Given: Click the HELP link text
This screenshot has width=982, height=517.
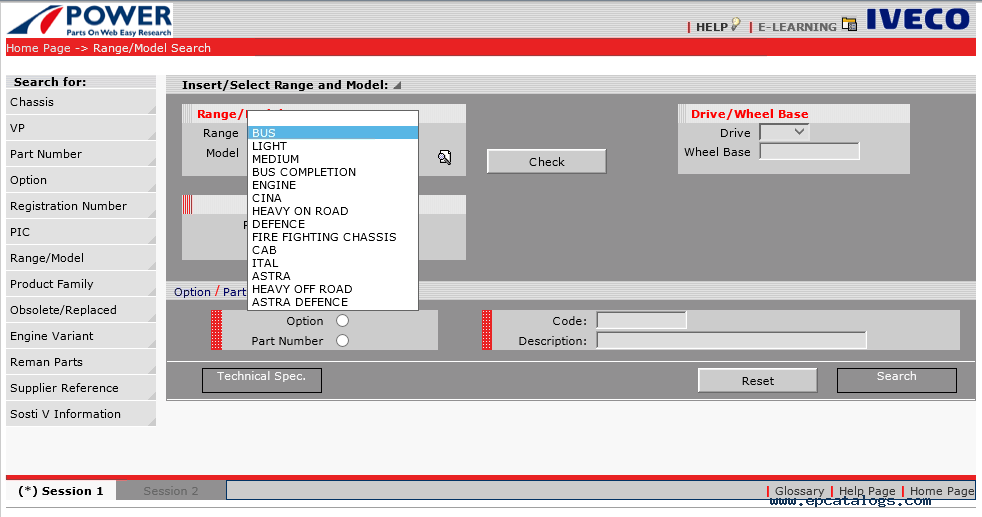Looking at the screenshot, I should [x=712, y=27].
